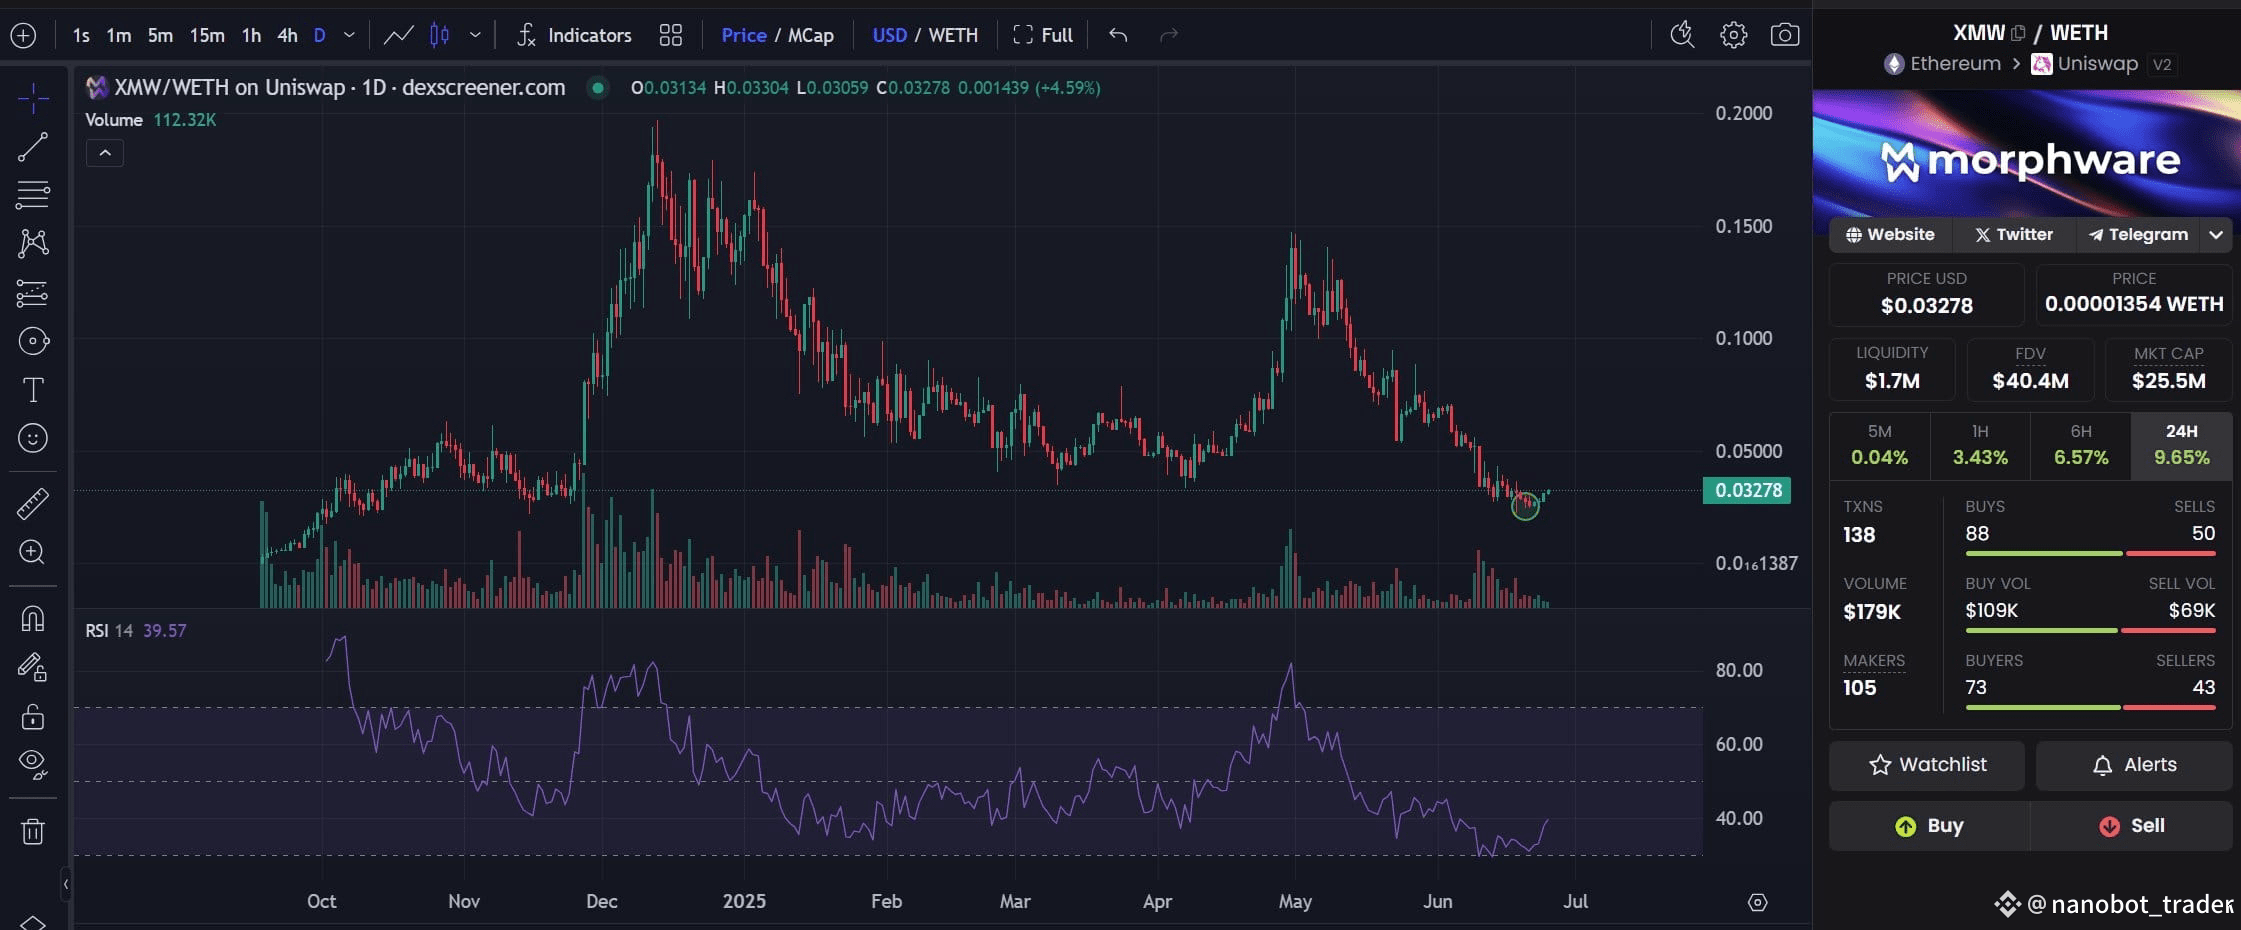
Task: Select the 1h timeframe
Action: pos(251,36)
